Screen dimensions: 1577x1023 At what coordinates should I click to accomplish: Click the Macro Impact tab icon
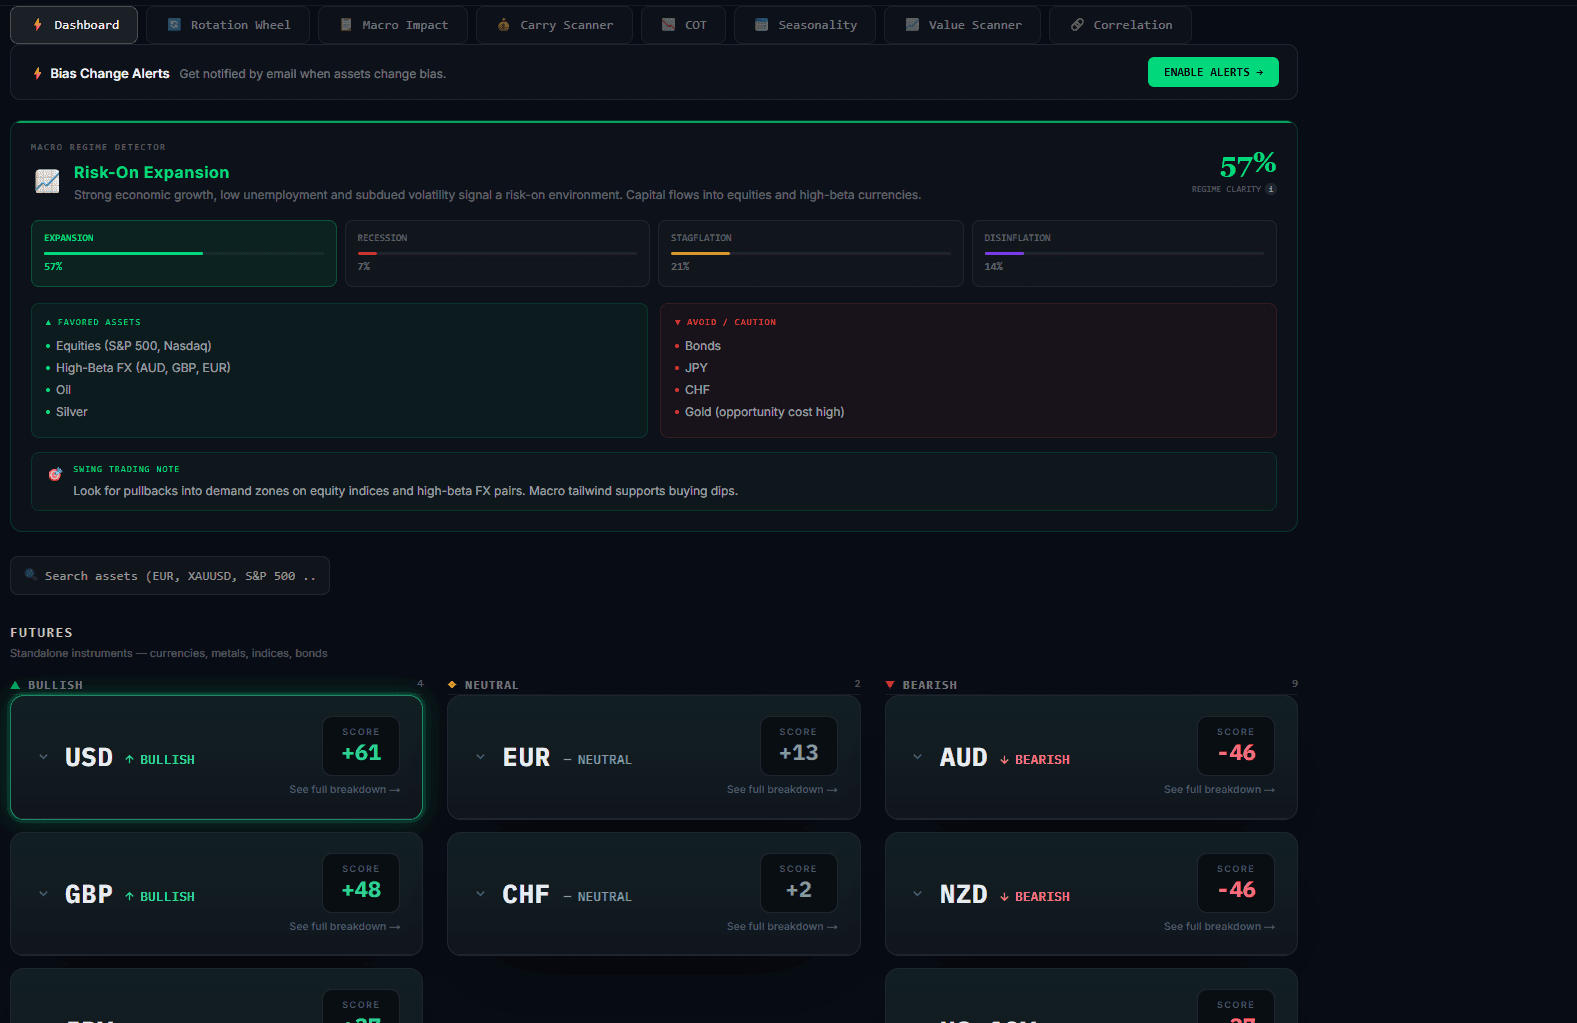(346, 25)
